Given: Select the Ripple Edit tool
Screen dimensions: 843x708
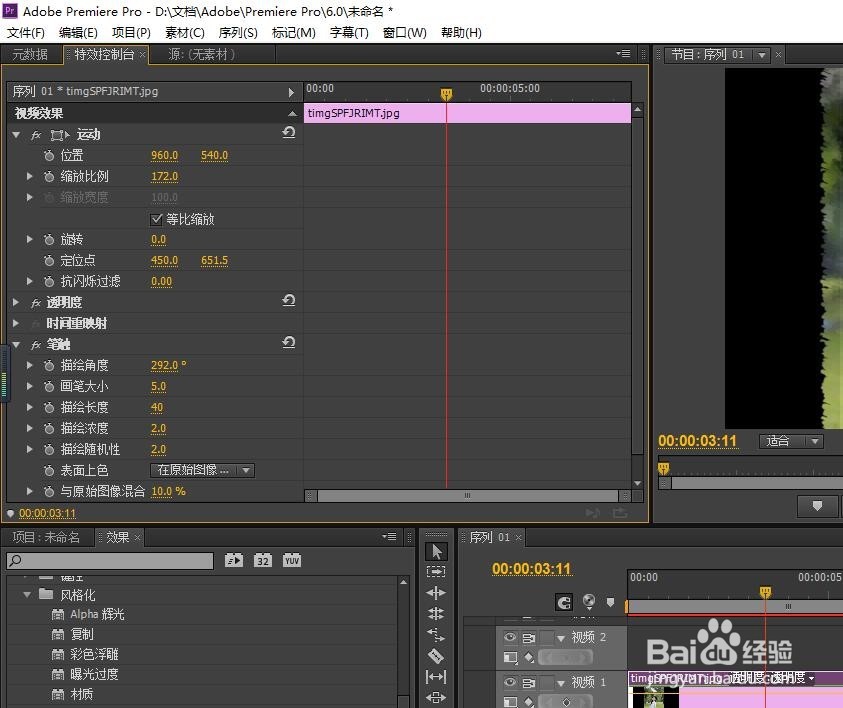Looking at the screenshot, I should [436, 592].
